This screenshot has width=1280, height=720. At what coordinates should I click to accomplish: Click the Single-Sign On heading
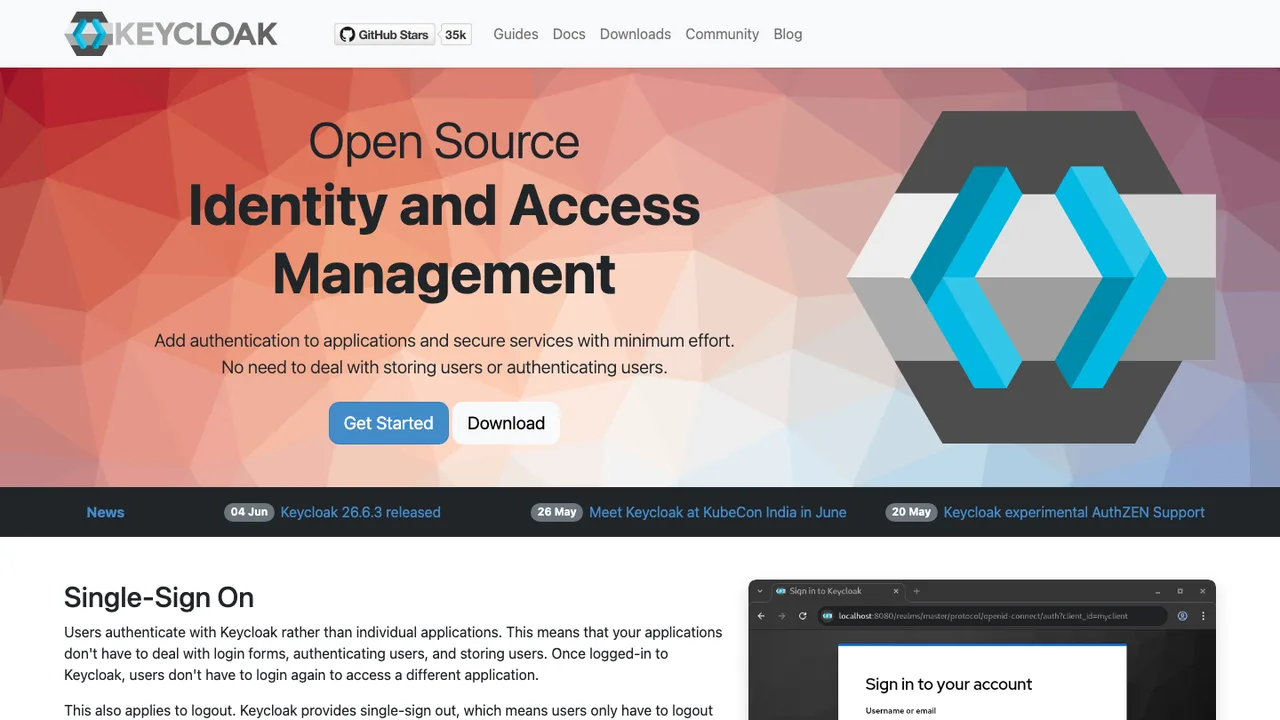coord(159,597)
